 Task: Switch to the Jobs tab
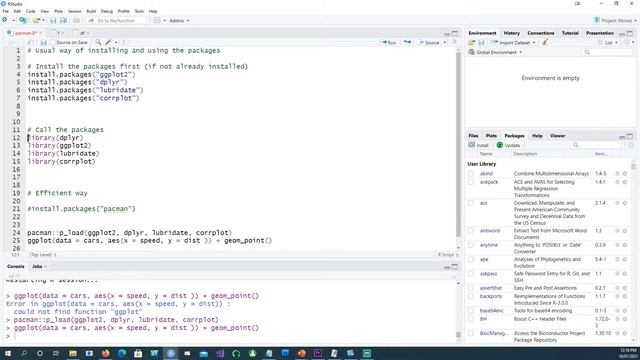37,267
